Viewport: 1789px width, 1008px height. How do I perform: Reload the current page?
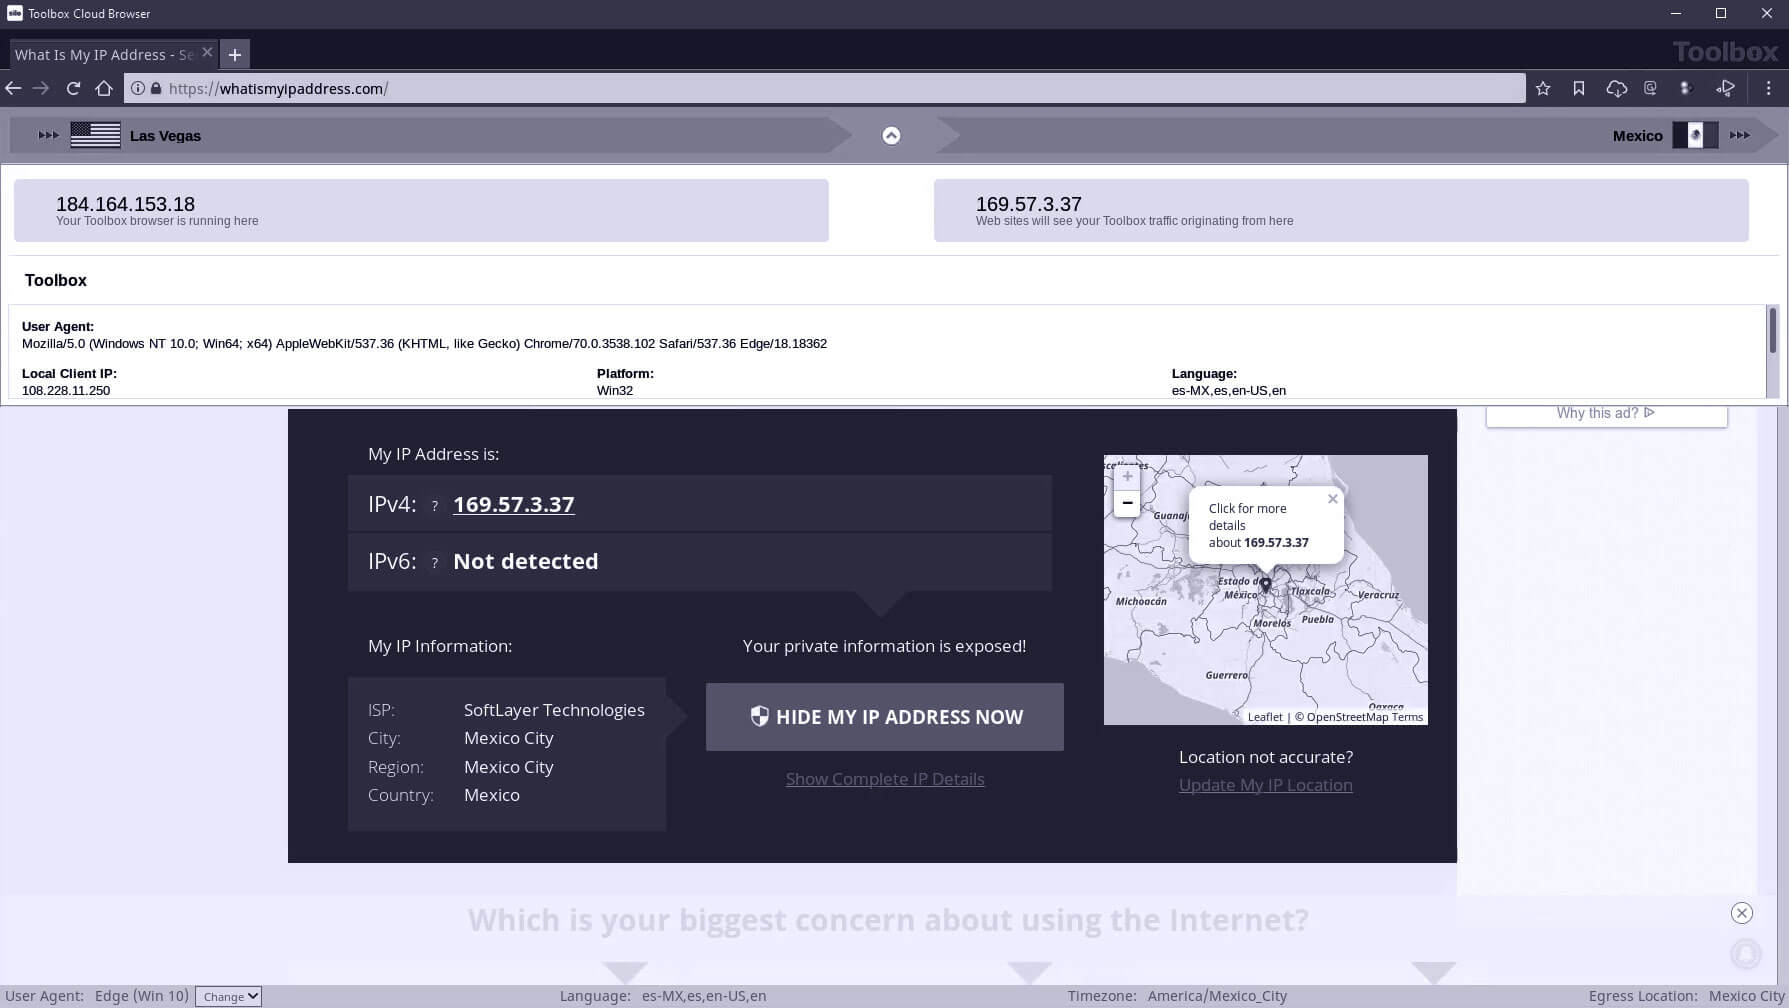point(73,88)
